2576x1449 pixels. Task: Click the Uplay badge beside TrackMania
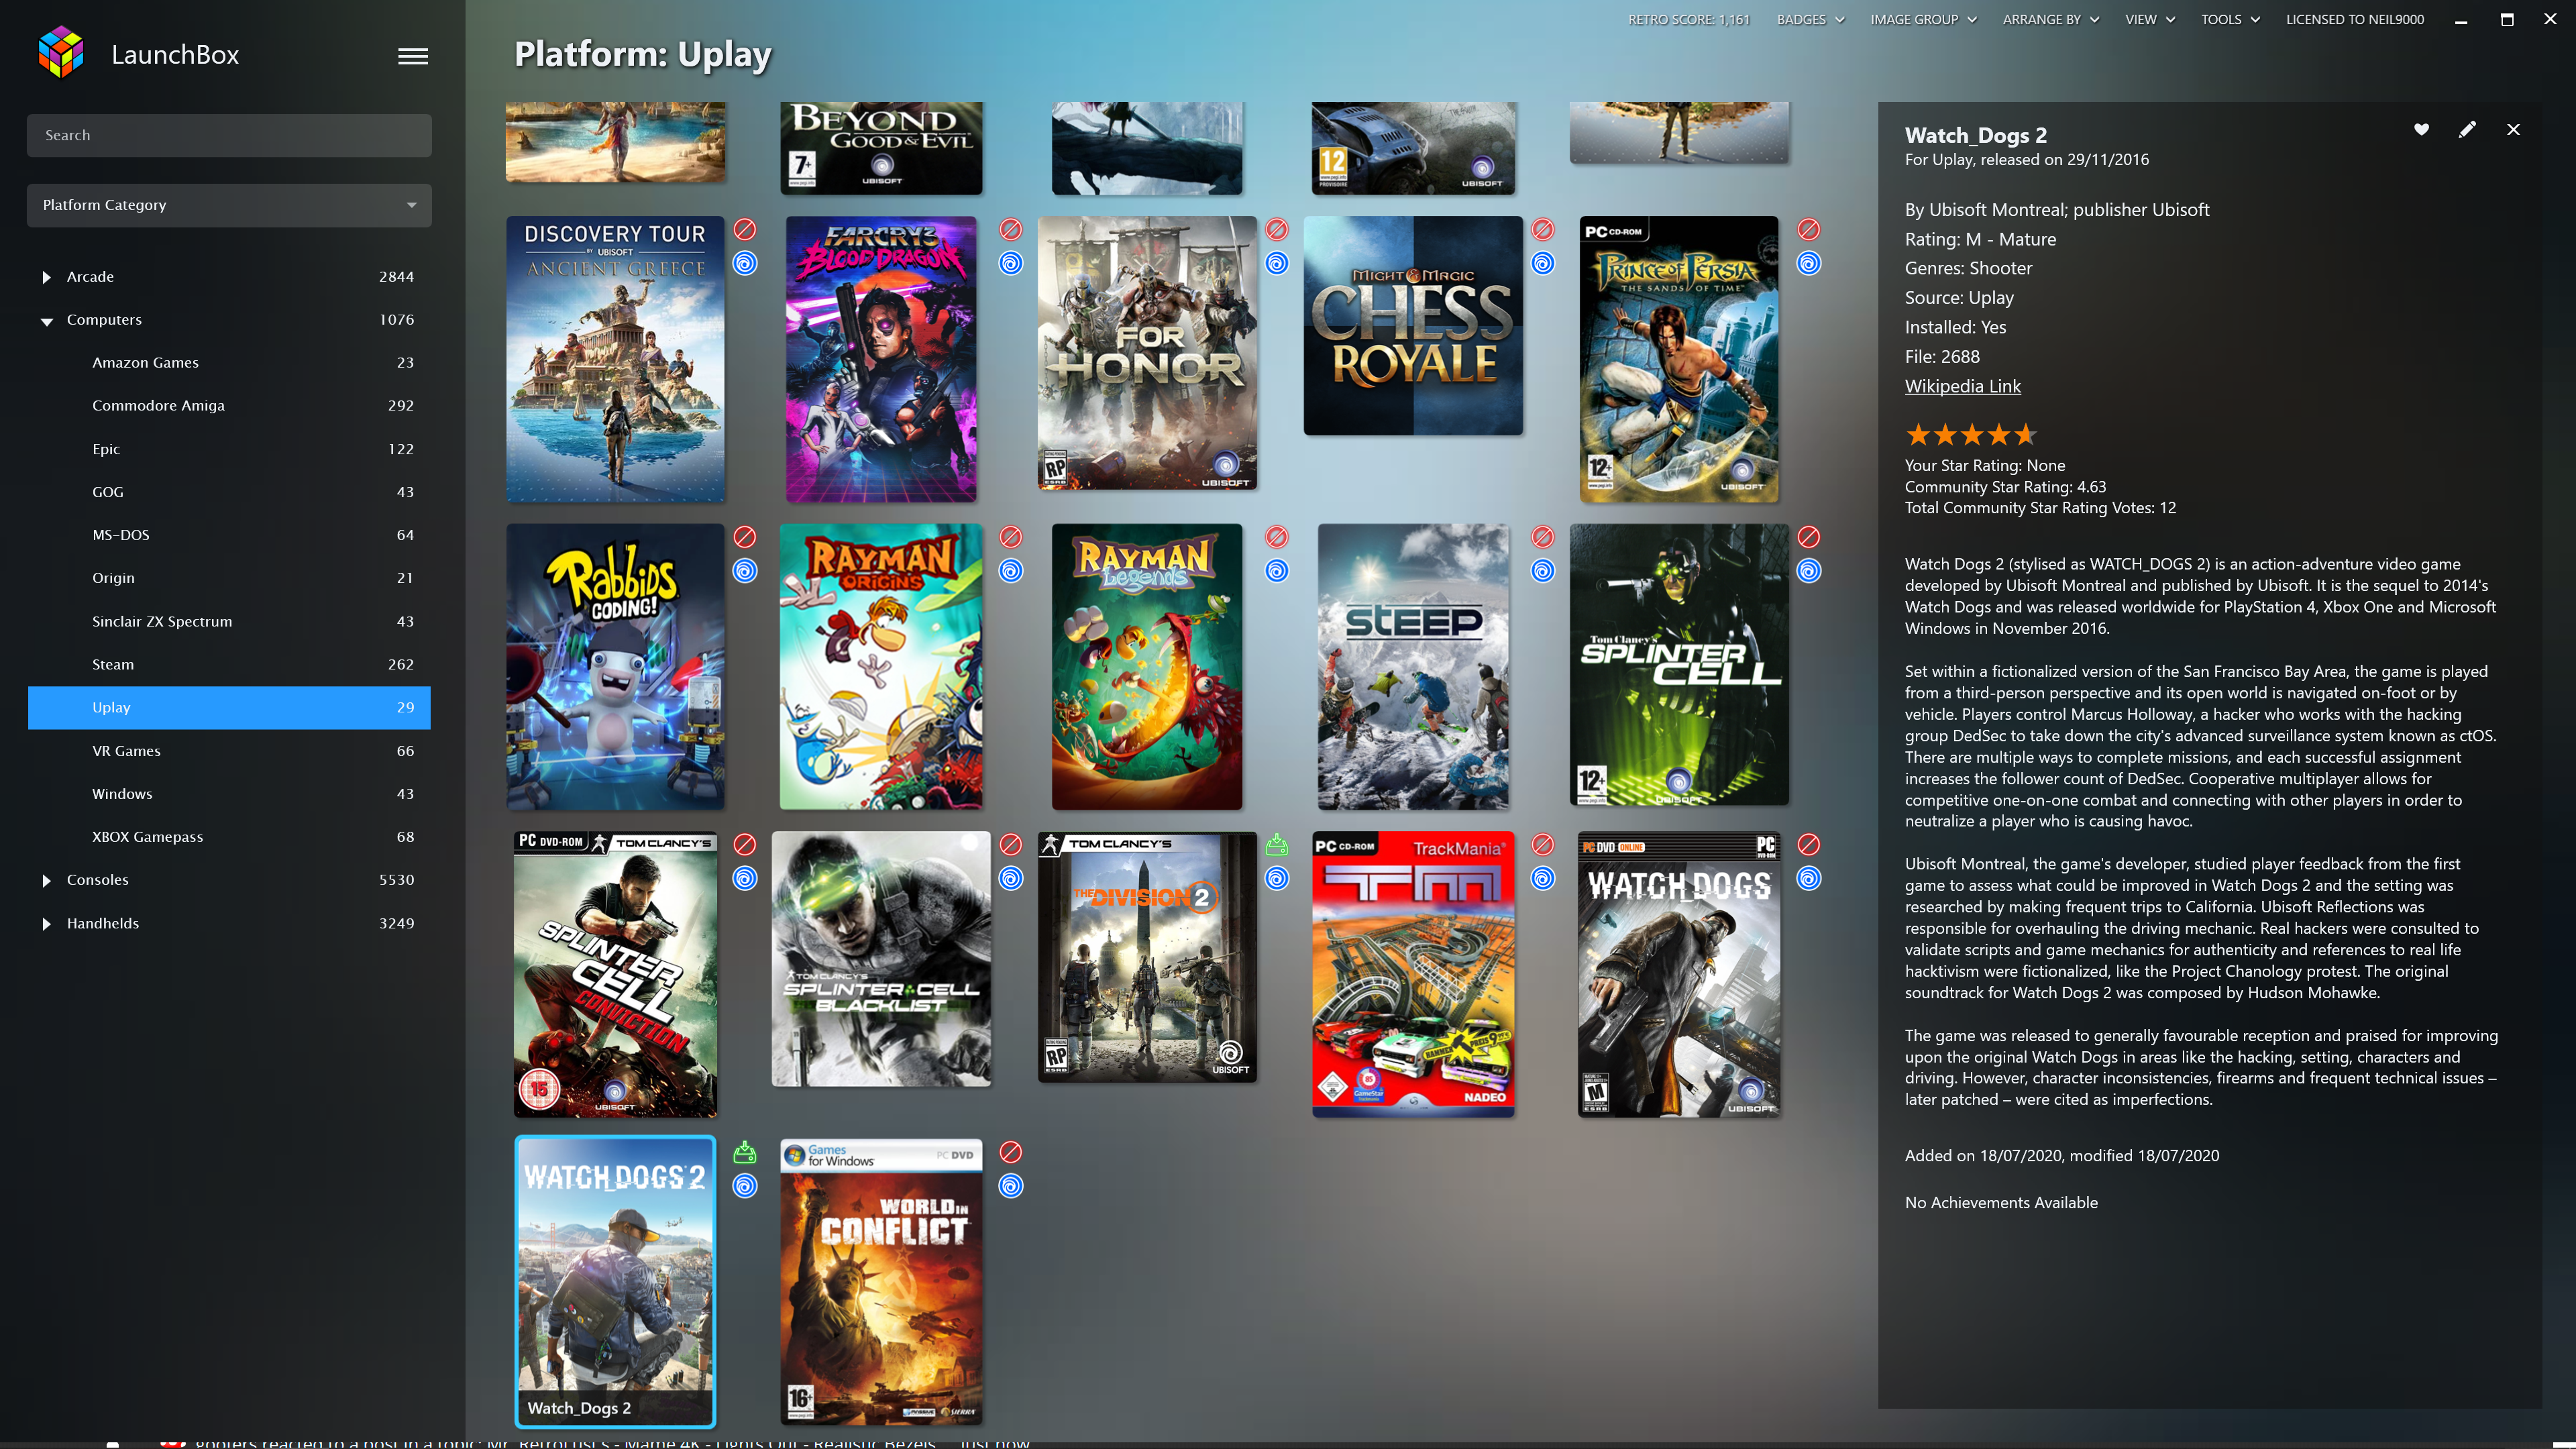(1543, 878)
